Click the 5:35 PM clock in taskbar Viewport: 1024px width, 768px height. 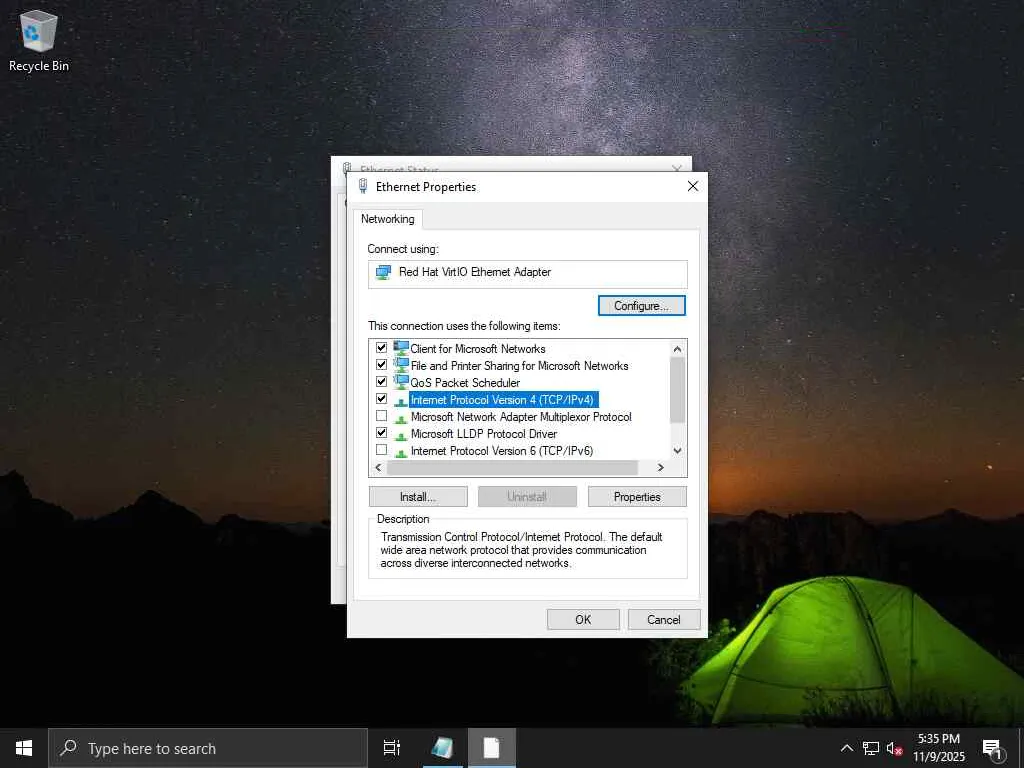tap(939, 739)
